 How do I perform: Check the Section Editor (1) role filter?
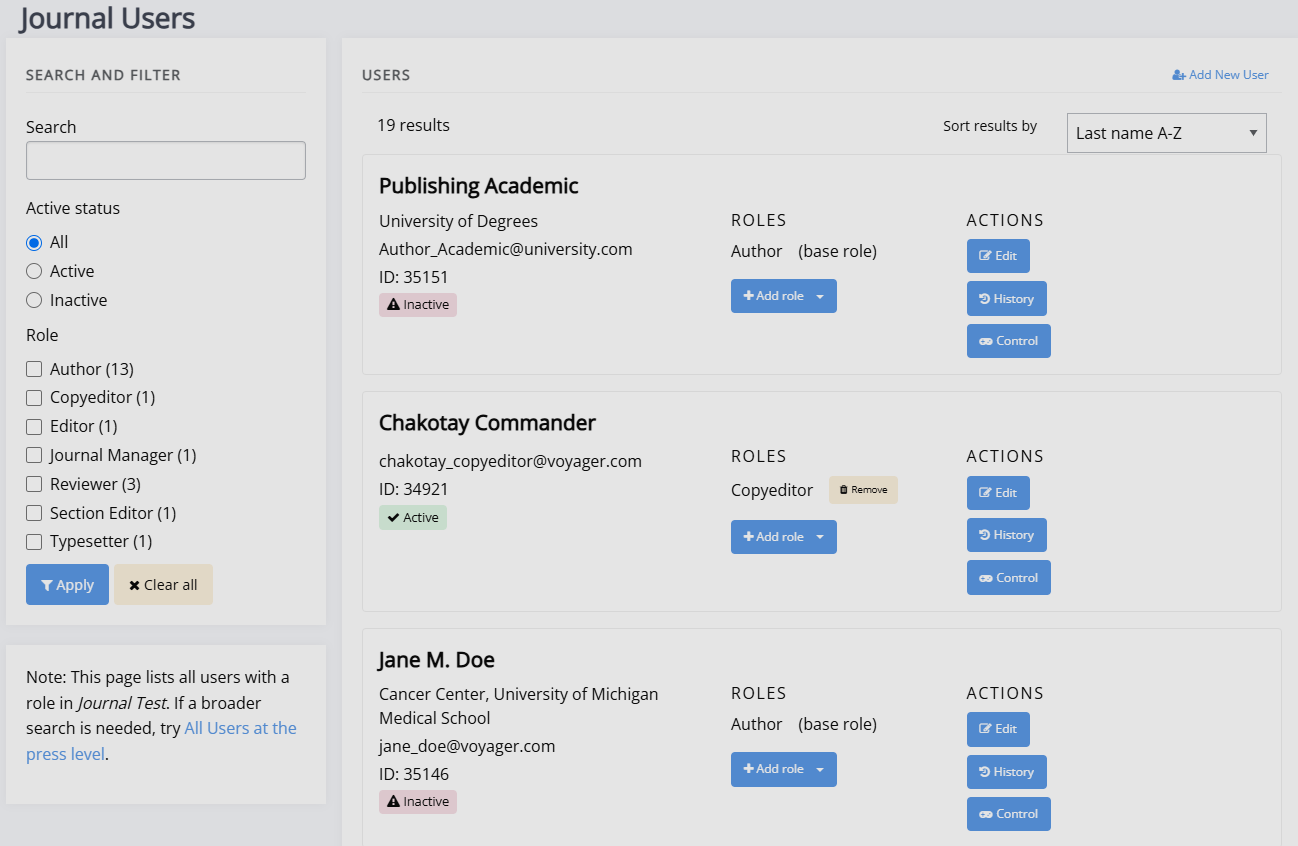[34, 513]
